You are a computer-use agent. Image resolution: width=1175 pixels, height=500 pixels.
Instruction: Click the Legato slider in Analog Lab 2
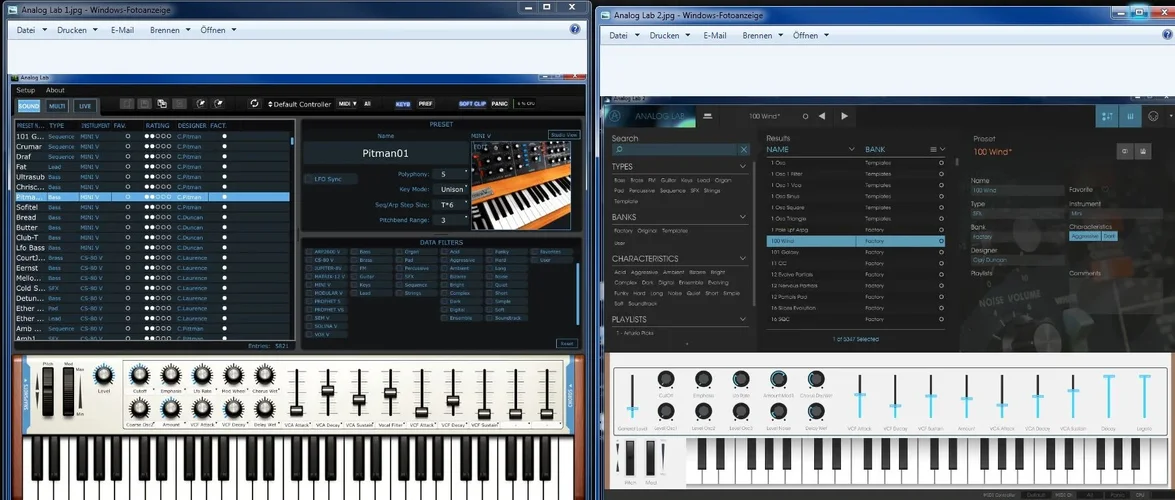1144,397
